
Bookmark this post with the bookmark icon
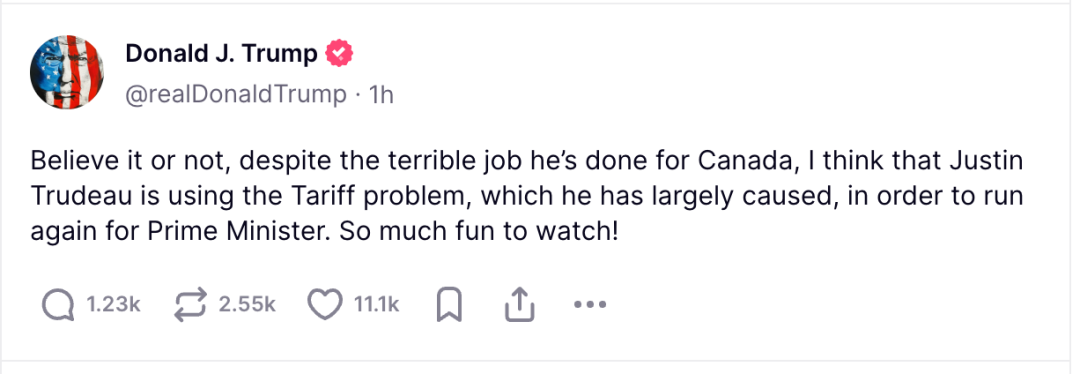click(449, 305)
